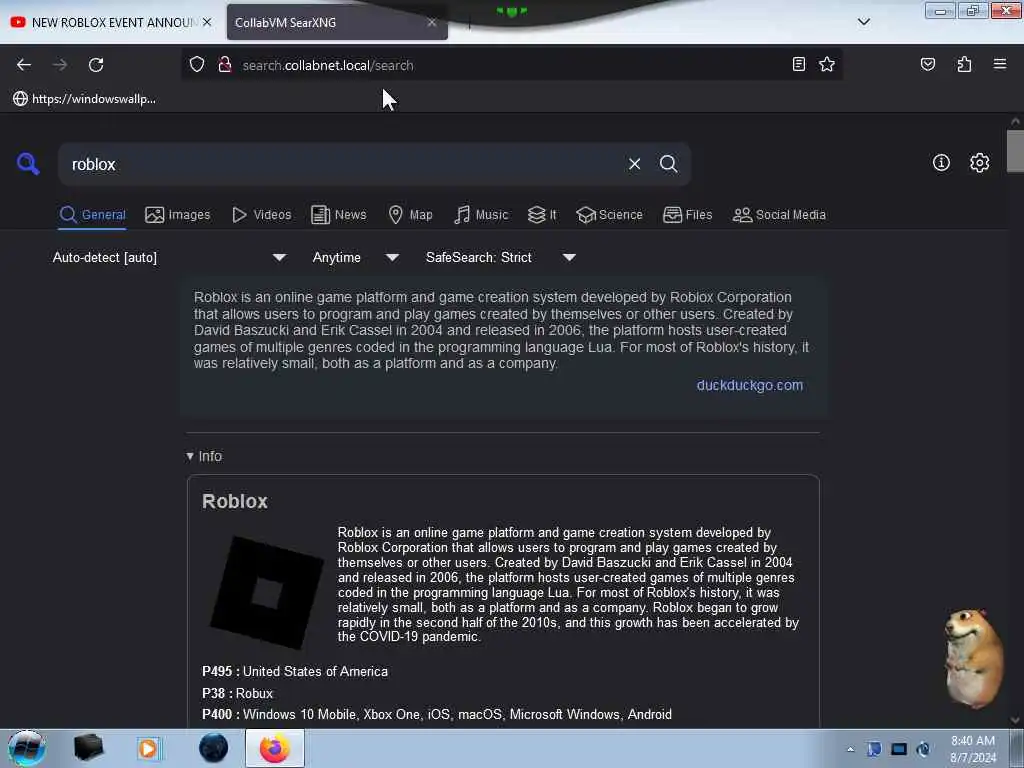Switch to News search category
The width and height of the screenshot is (1024, 768).
(x=338, y=215)
